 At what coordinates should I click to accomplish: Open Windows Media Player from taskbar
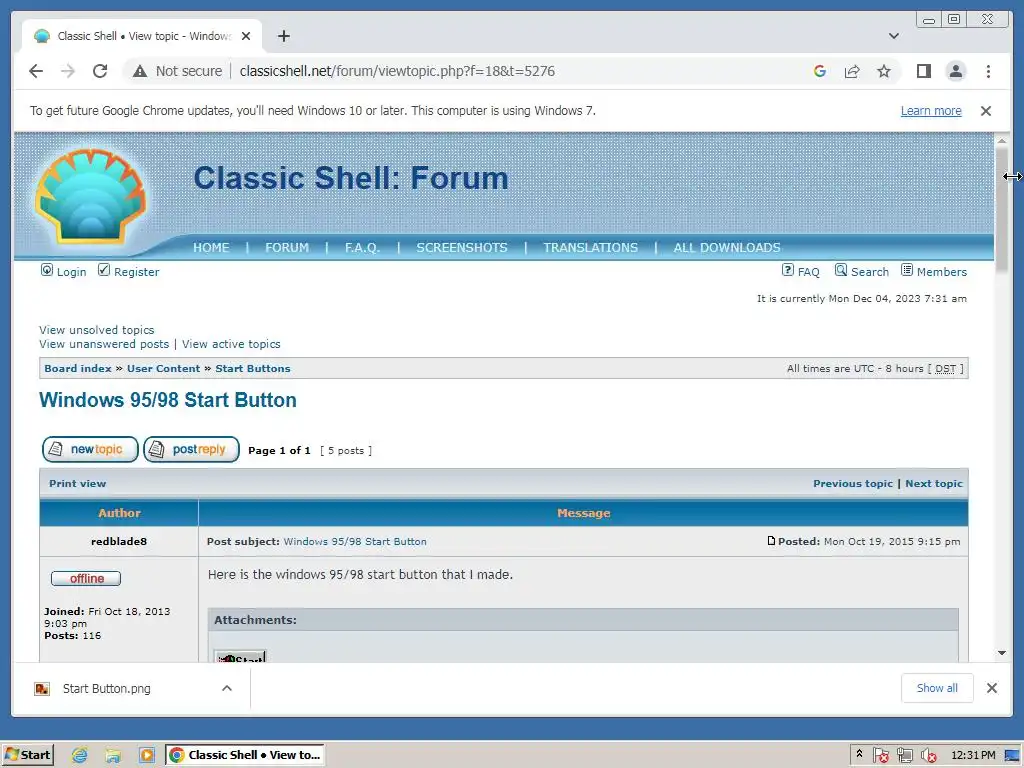[147, 756]
